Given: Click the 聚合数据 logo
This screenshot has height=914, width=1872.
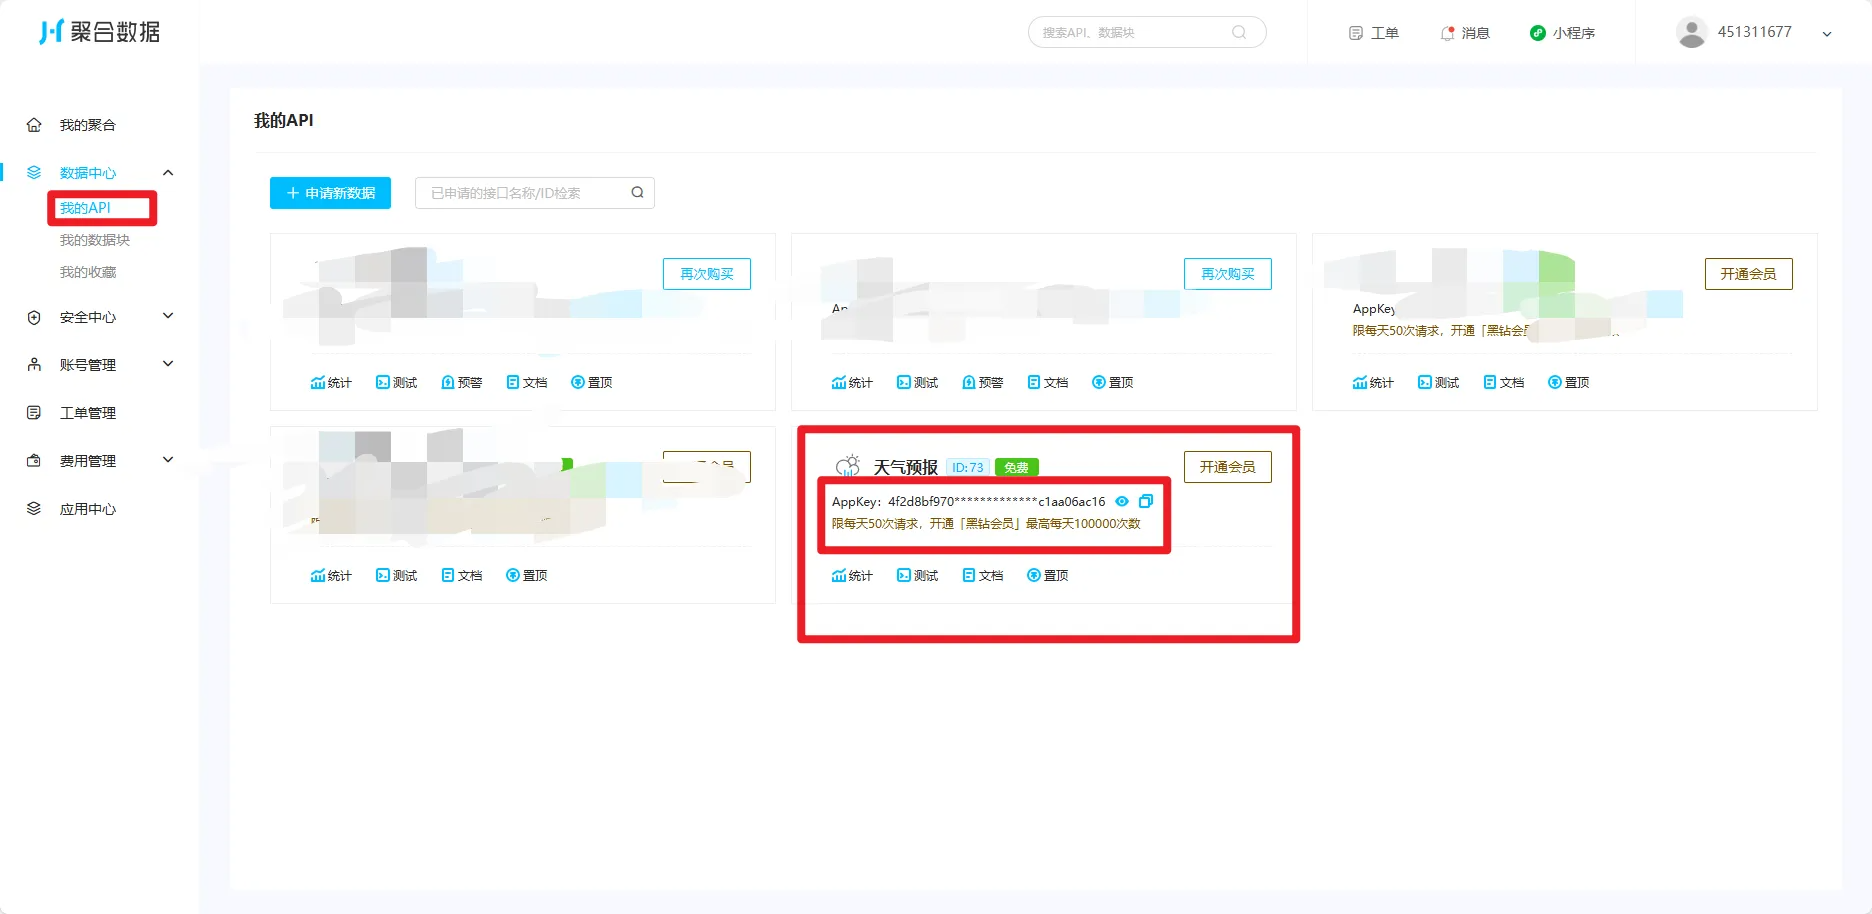Looking at the screenshot, I should pos(100,32).
